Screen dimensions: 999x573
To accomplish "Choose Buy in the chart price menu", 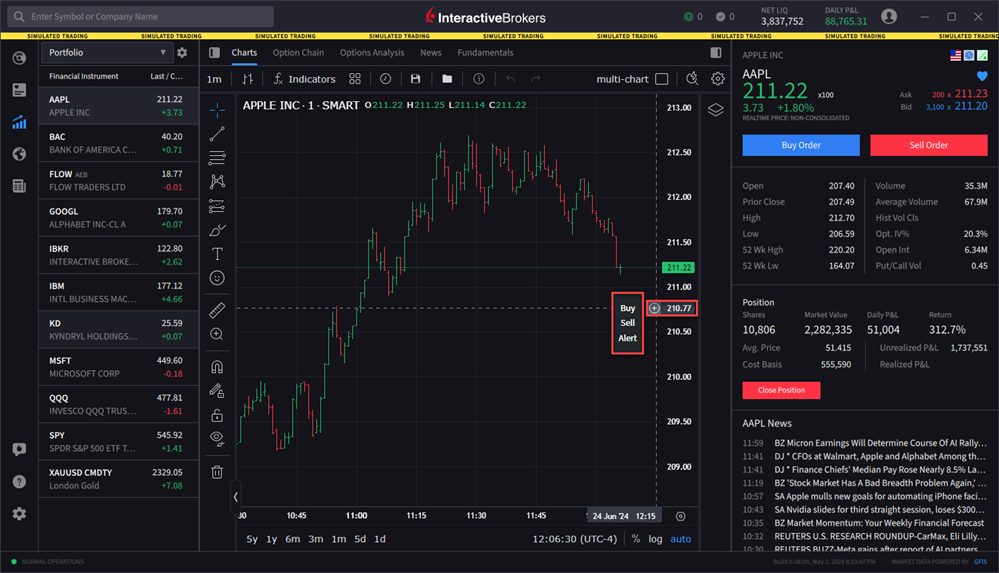I will [x=628, y=308].
